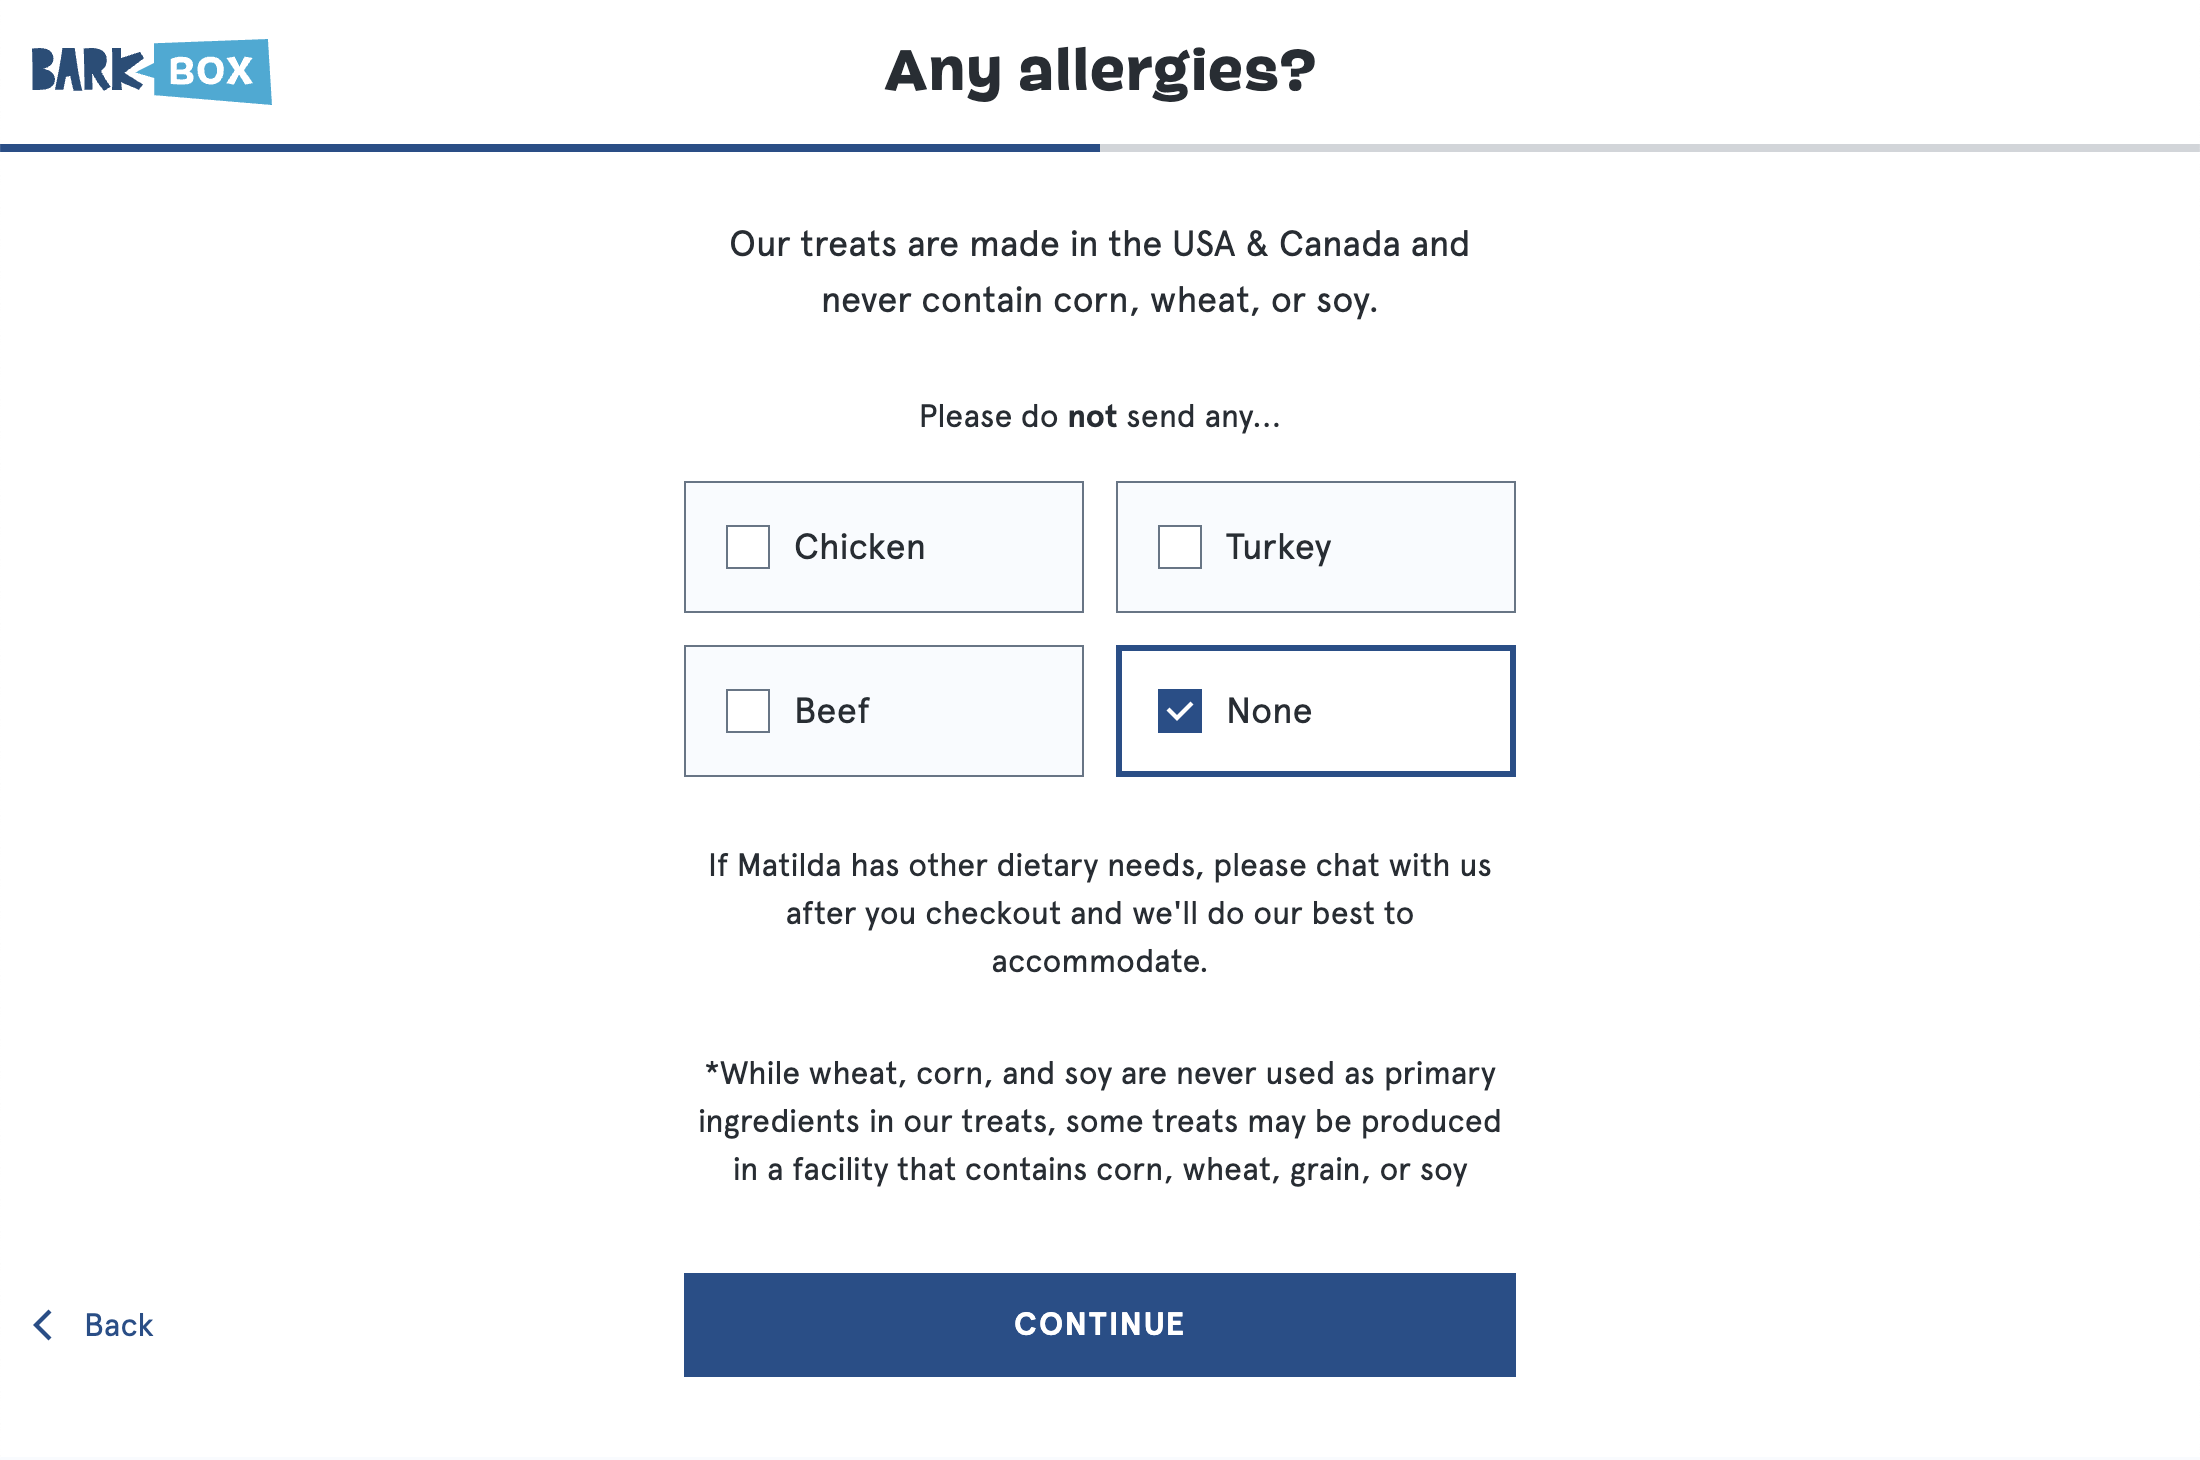The height and width of the screenshot is (1460, 2200).
Task: Enable the Turkey checkbox square
Action: click(x=1180, y=547)
